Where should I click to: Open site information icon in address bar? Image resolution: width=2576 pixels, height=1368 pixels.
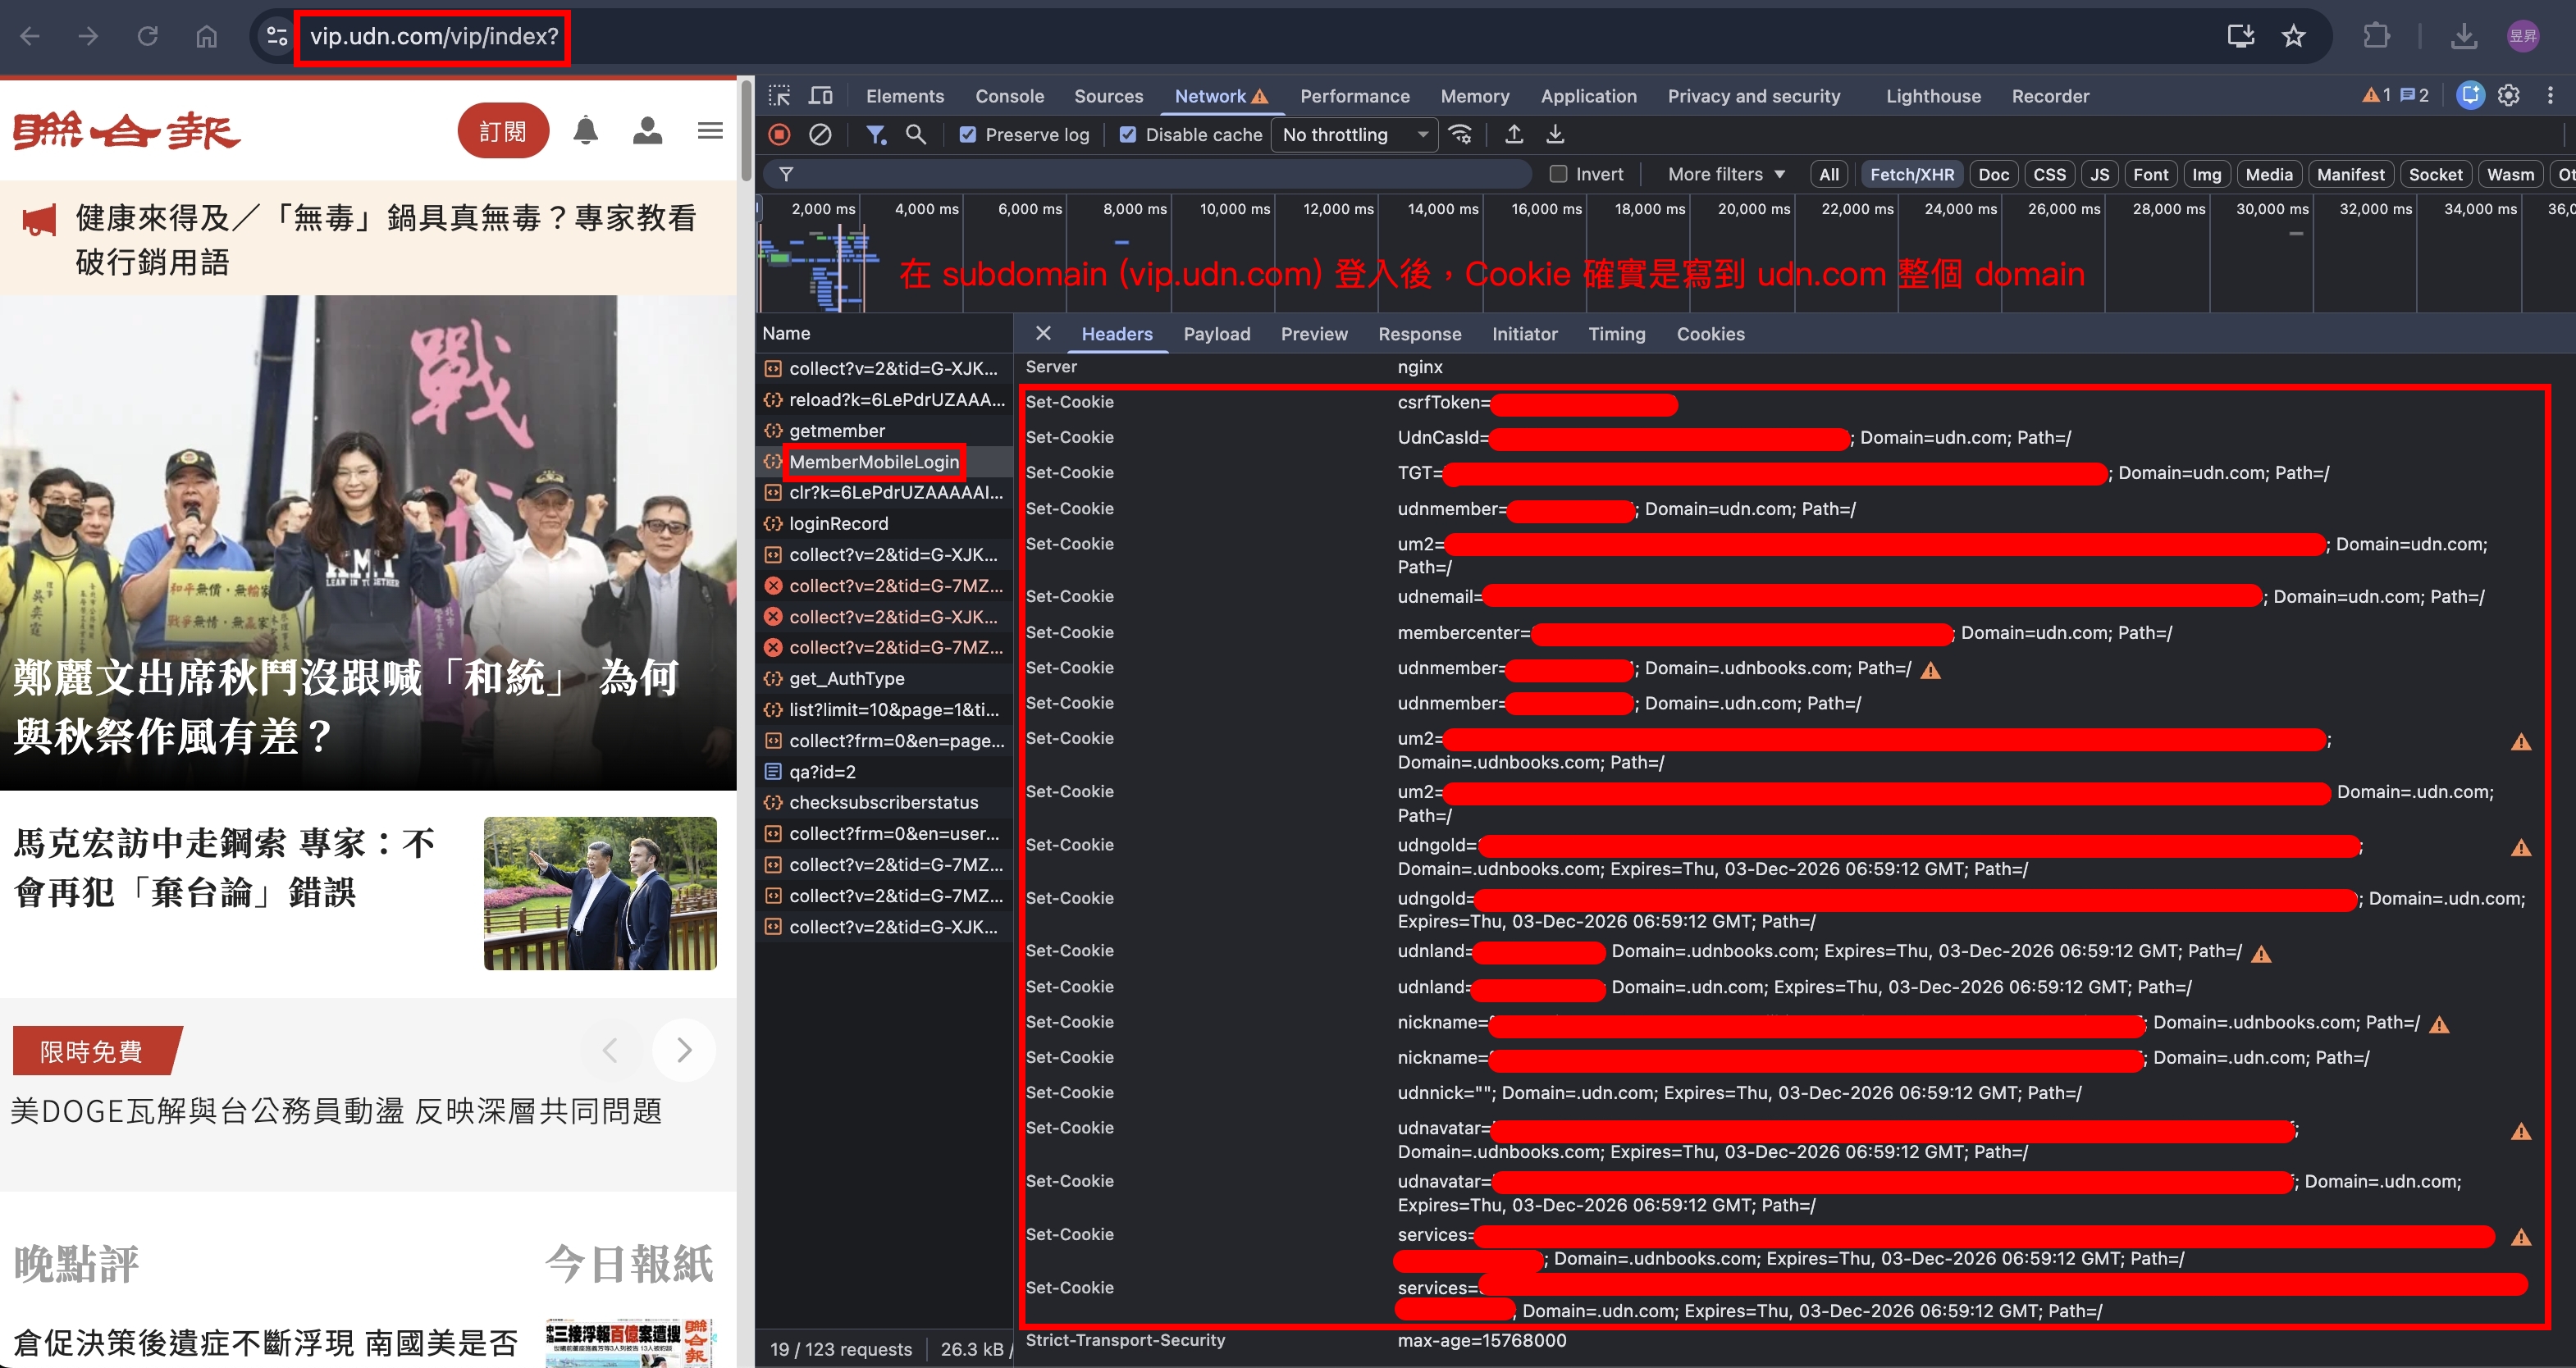[x=277, y=37]
